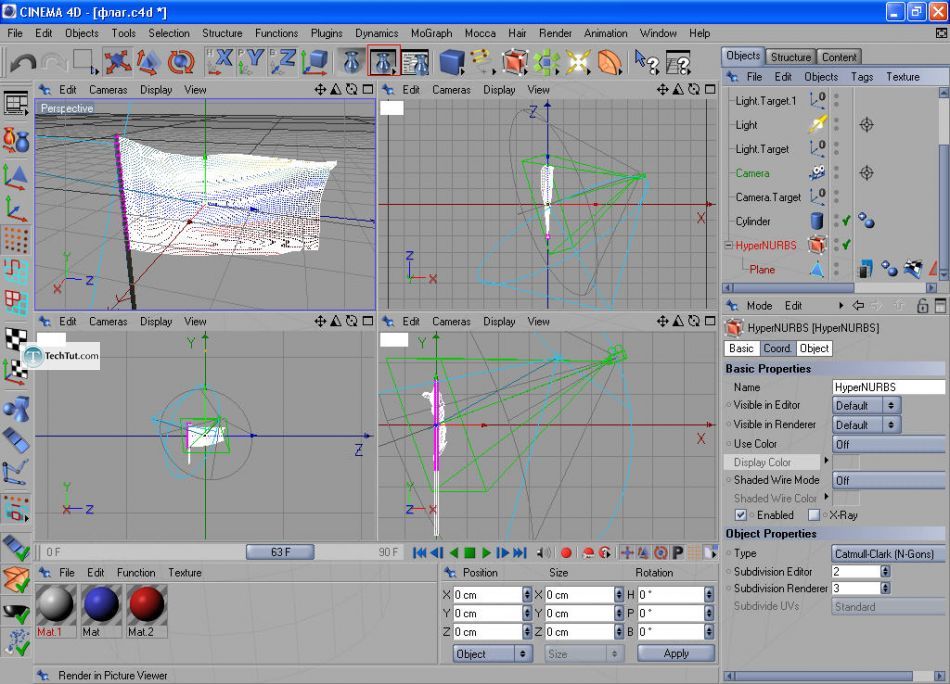
Task: Open the Render Settings icon
Action: (x=415, y=63)
